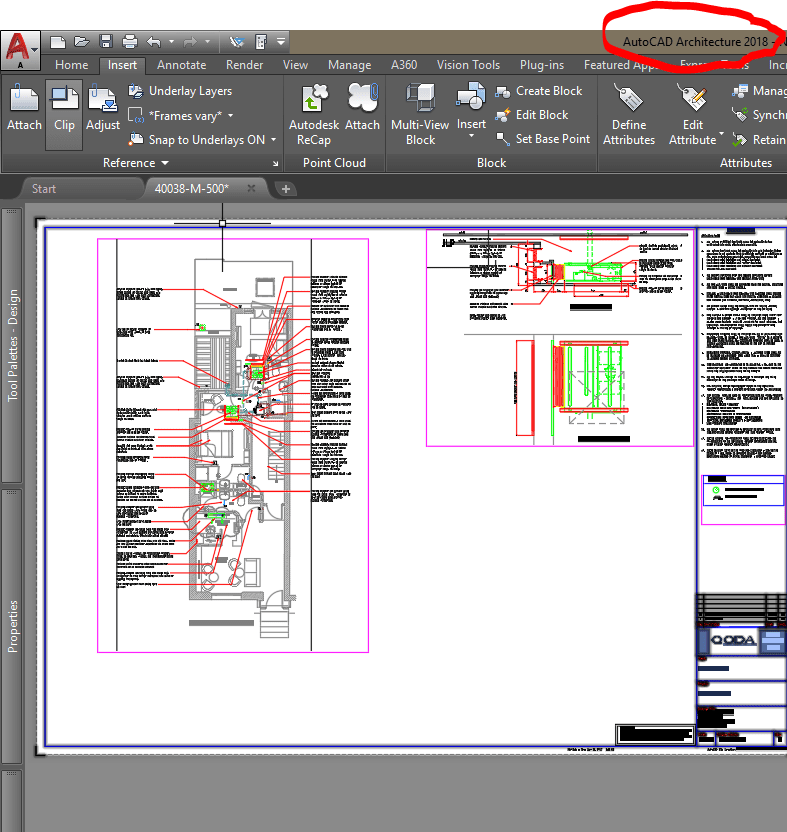Click Define Attributes button
787x832 pixels.
tap(629, 114)
